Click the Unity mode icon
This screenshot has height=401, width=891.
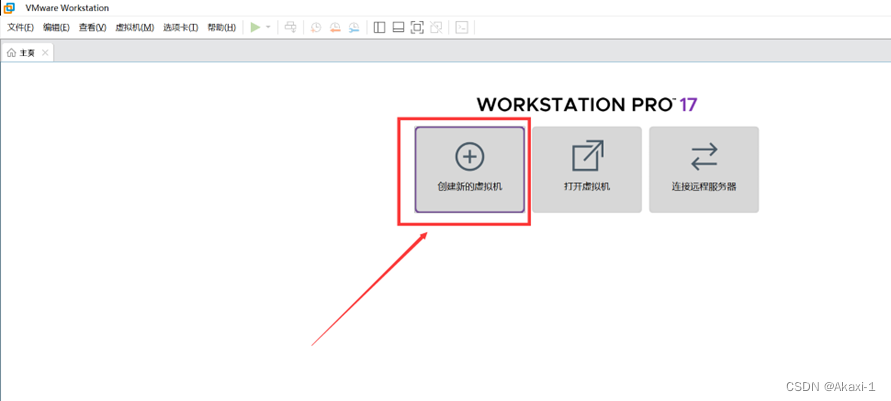point(436,27)
